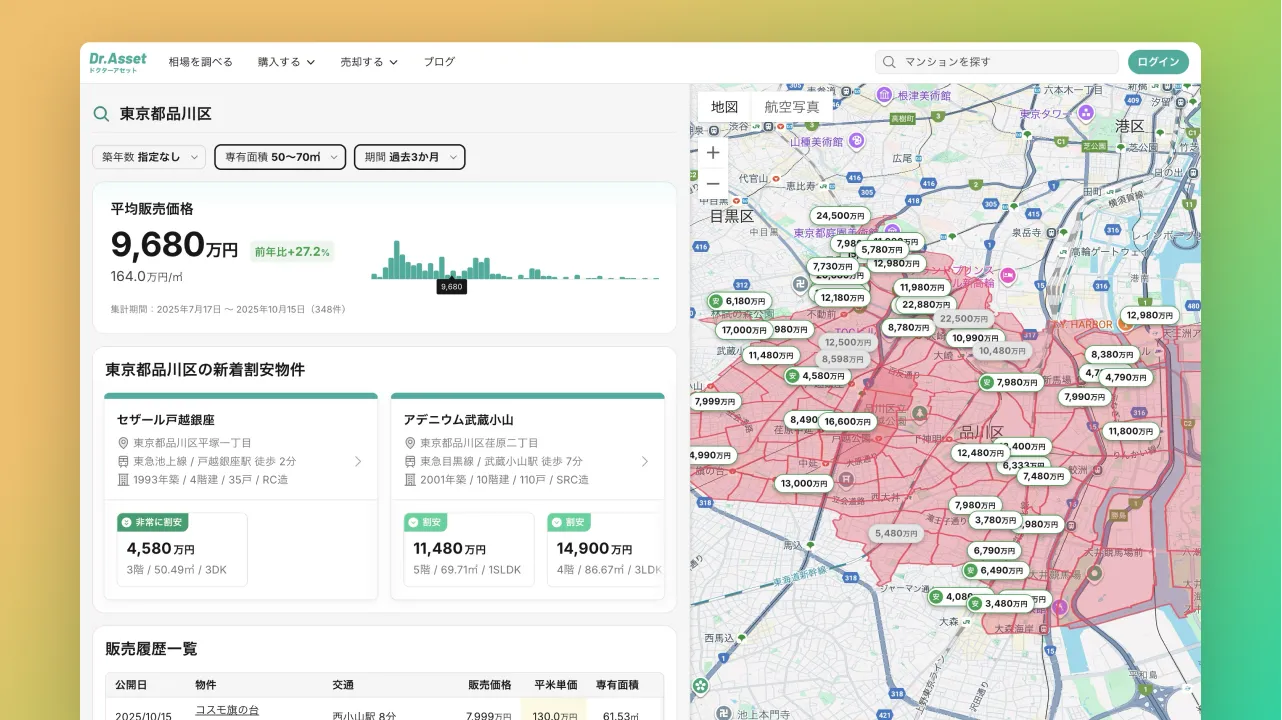This screenshot has height=720, width=1282.
Task: Click inside the マンションを探す search field
Action: 1000,61
